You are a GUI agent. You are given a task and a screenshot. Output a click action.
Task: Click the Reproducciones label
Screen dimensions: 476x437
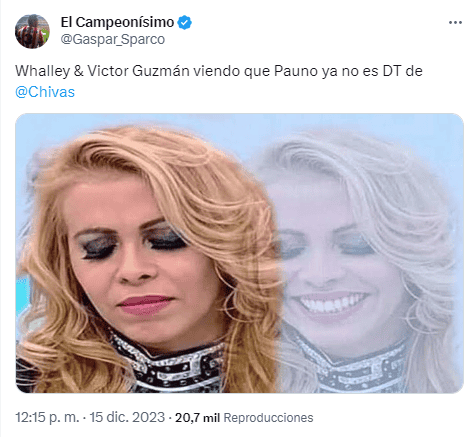(268, 418)
